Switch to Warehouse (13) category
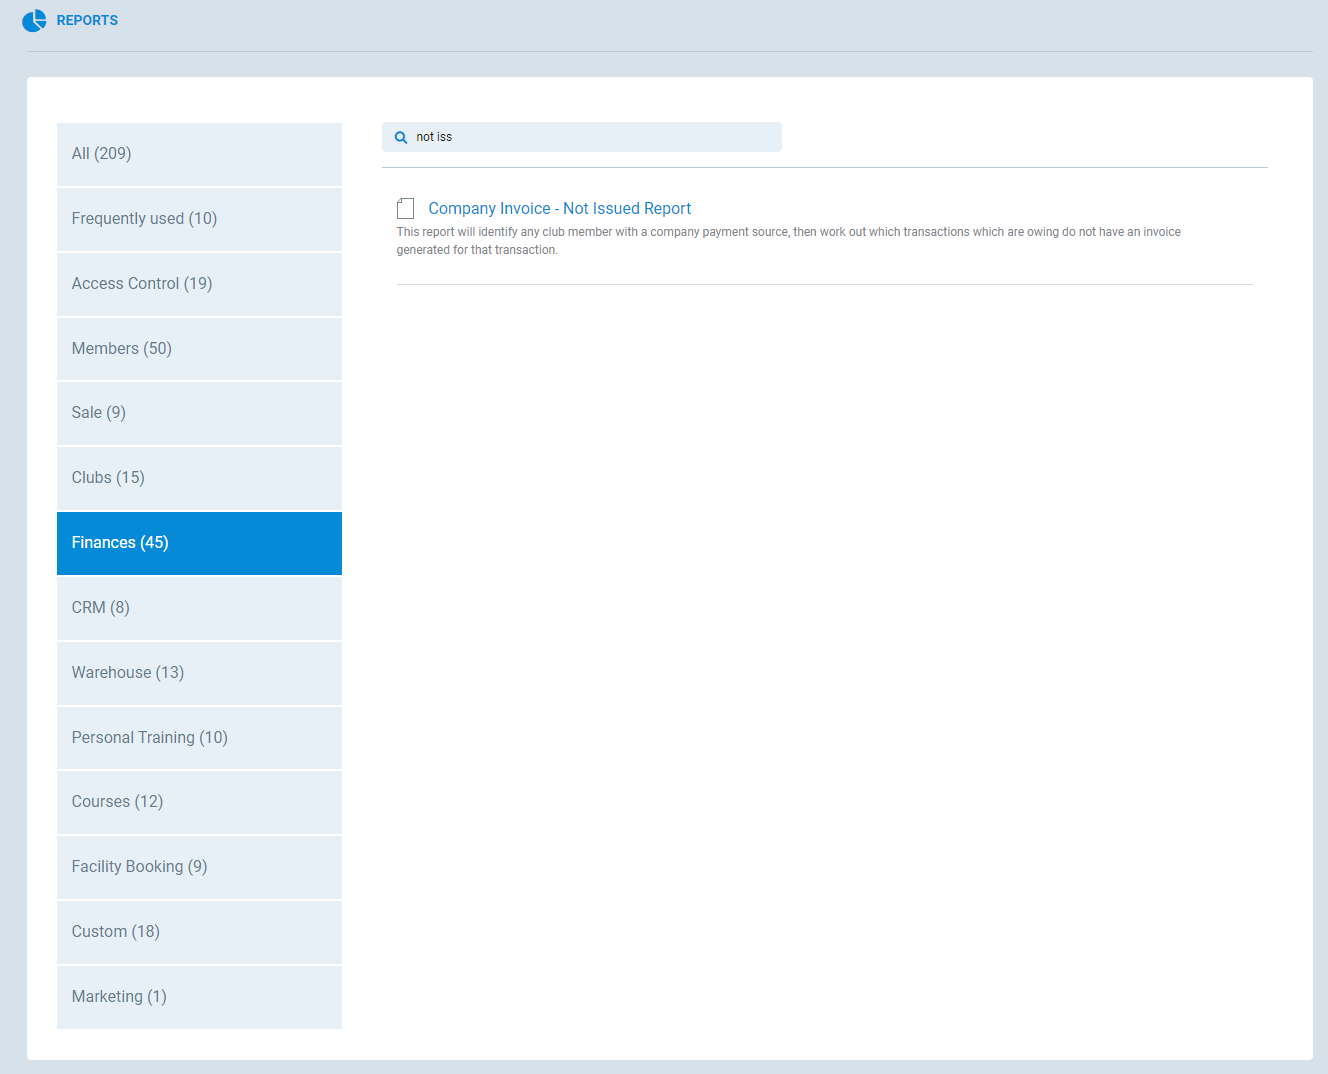This screenshot has width=1328, height=1074. pos(199,673)
